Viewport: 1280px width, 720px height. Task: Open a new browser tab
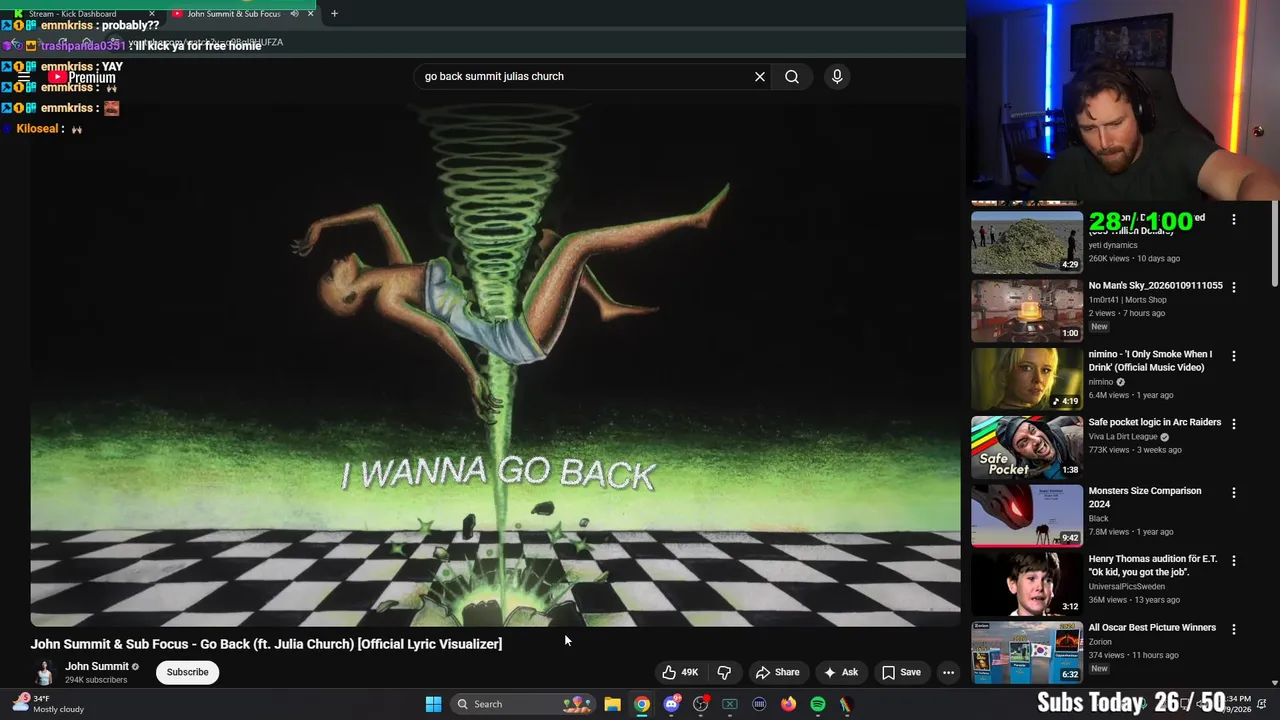click(334, 14)
